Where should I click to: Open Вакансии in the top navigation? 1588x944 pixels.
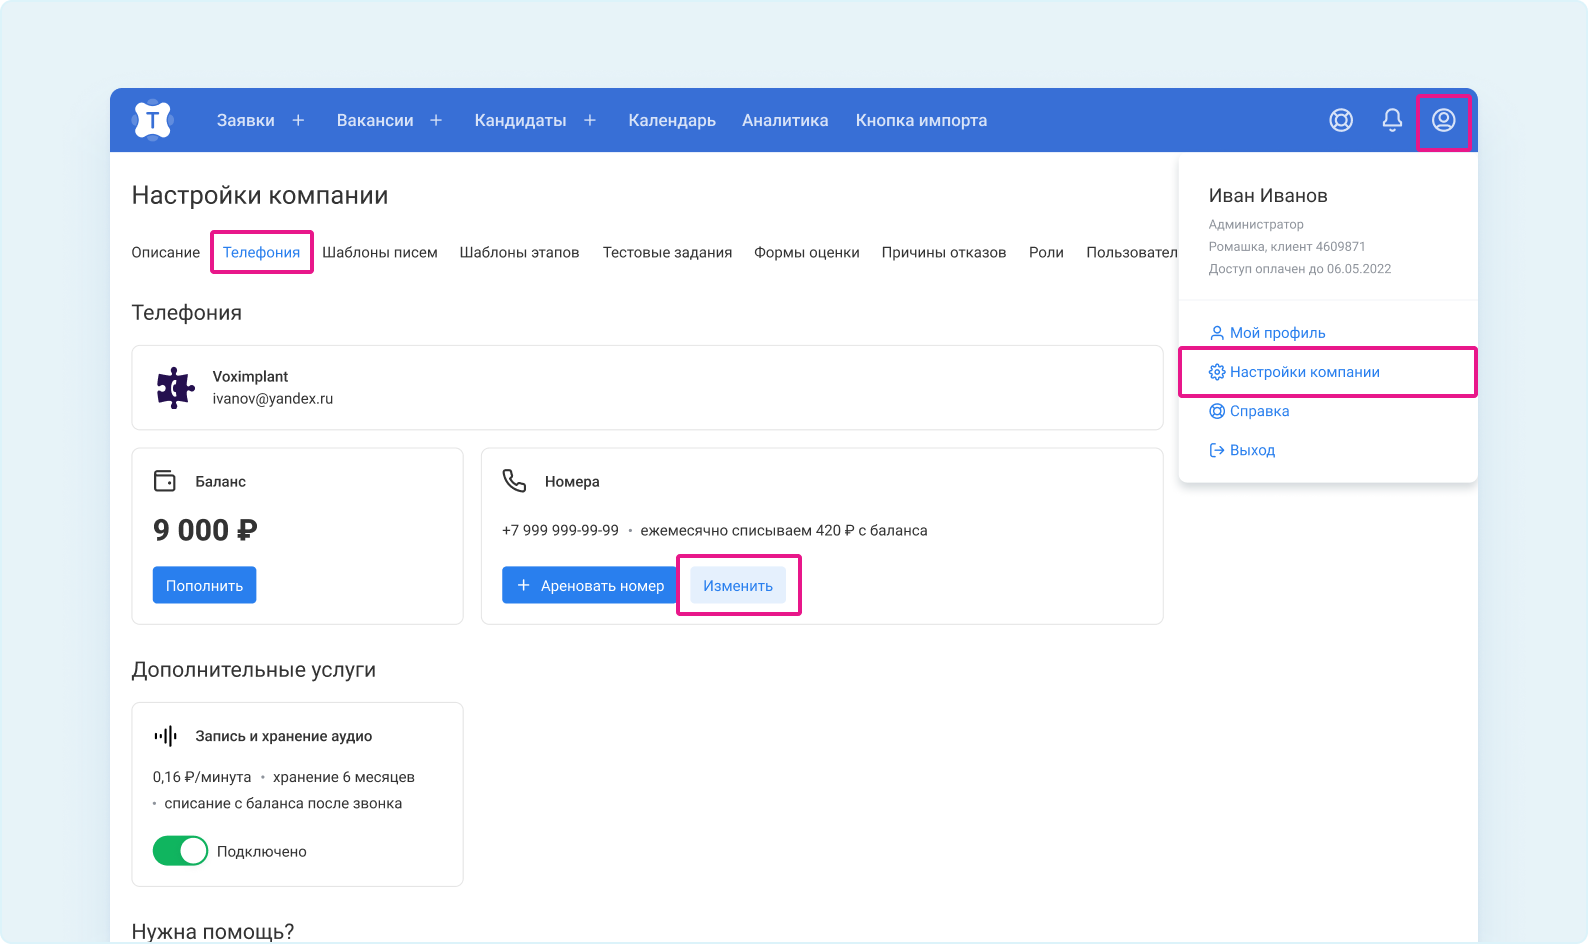(x=375, y=120)
